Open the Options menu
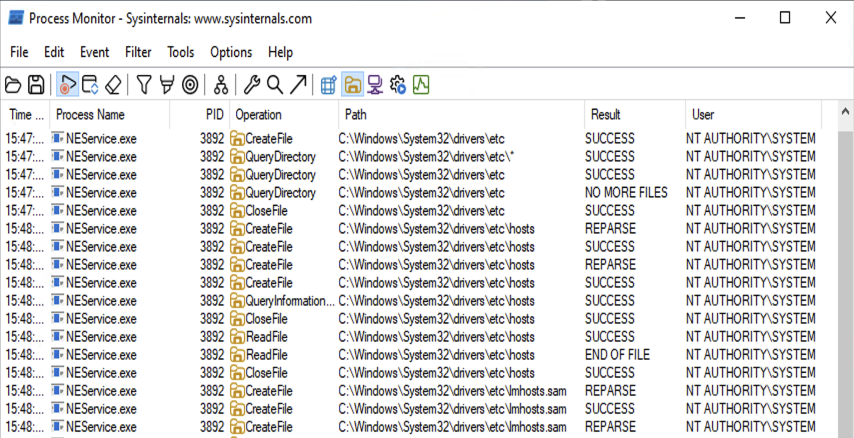854x438 pixels. click(x=231, y=52)
